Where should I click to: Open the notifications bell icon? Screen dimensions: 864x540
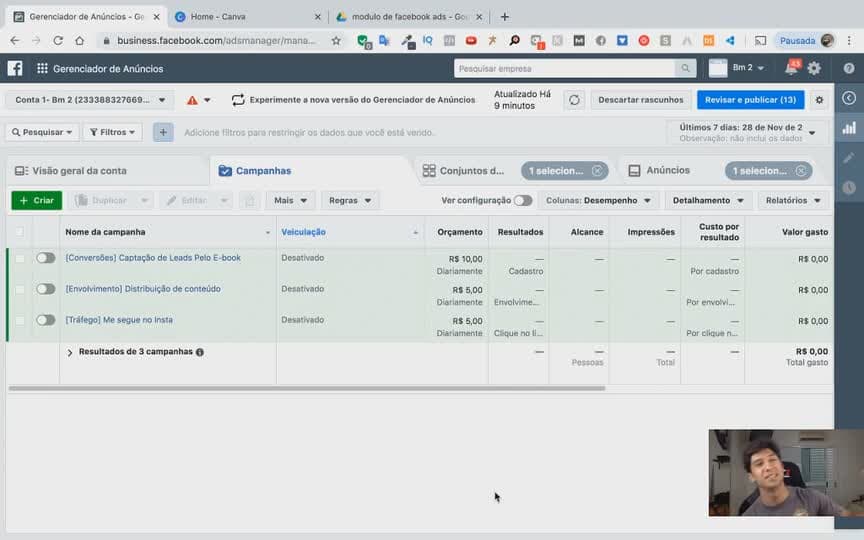[x=791, y=68]
